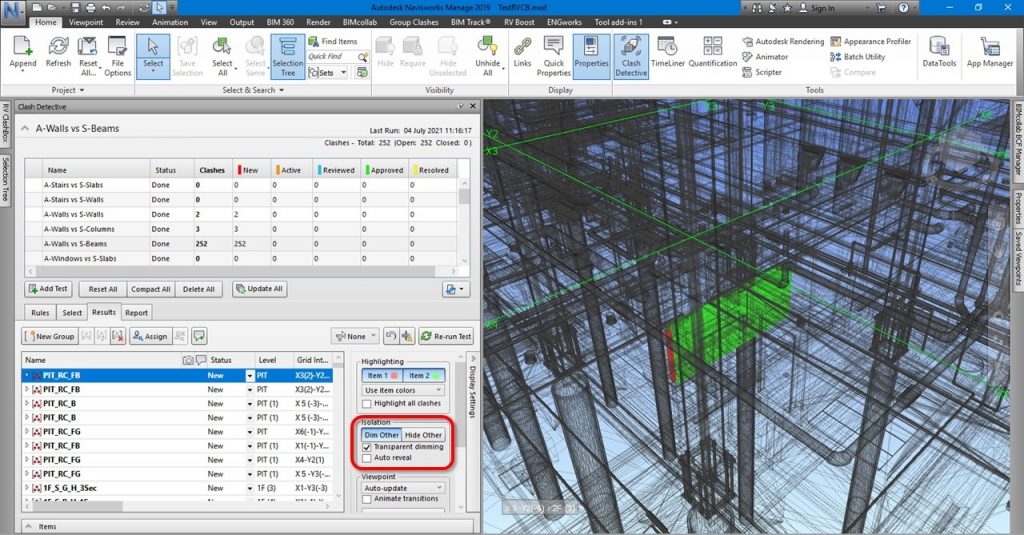Enable Animate transitions checkbox
Viewport: 1024px width, 535px height.
pos(367,499)
